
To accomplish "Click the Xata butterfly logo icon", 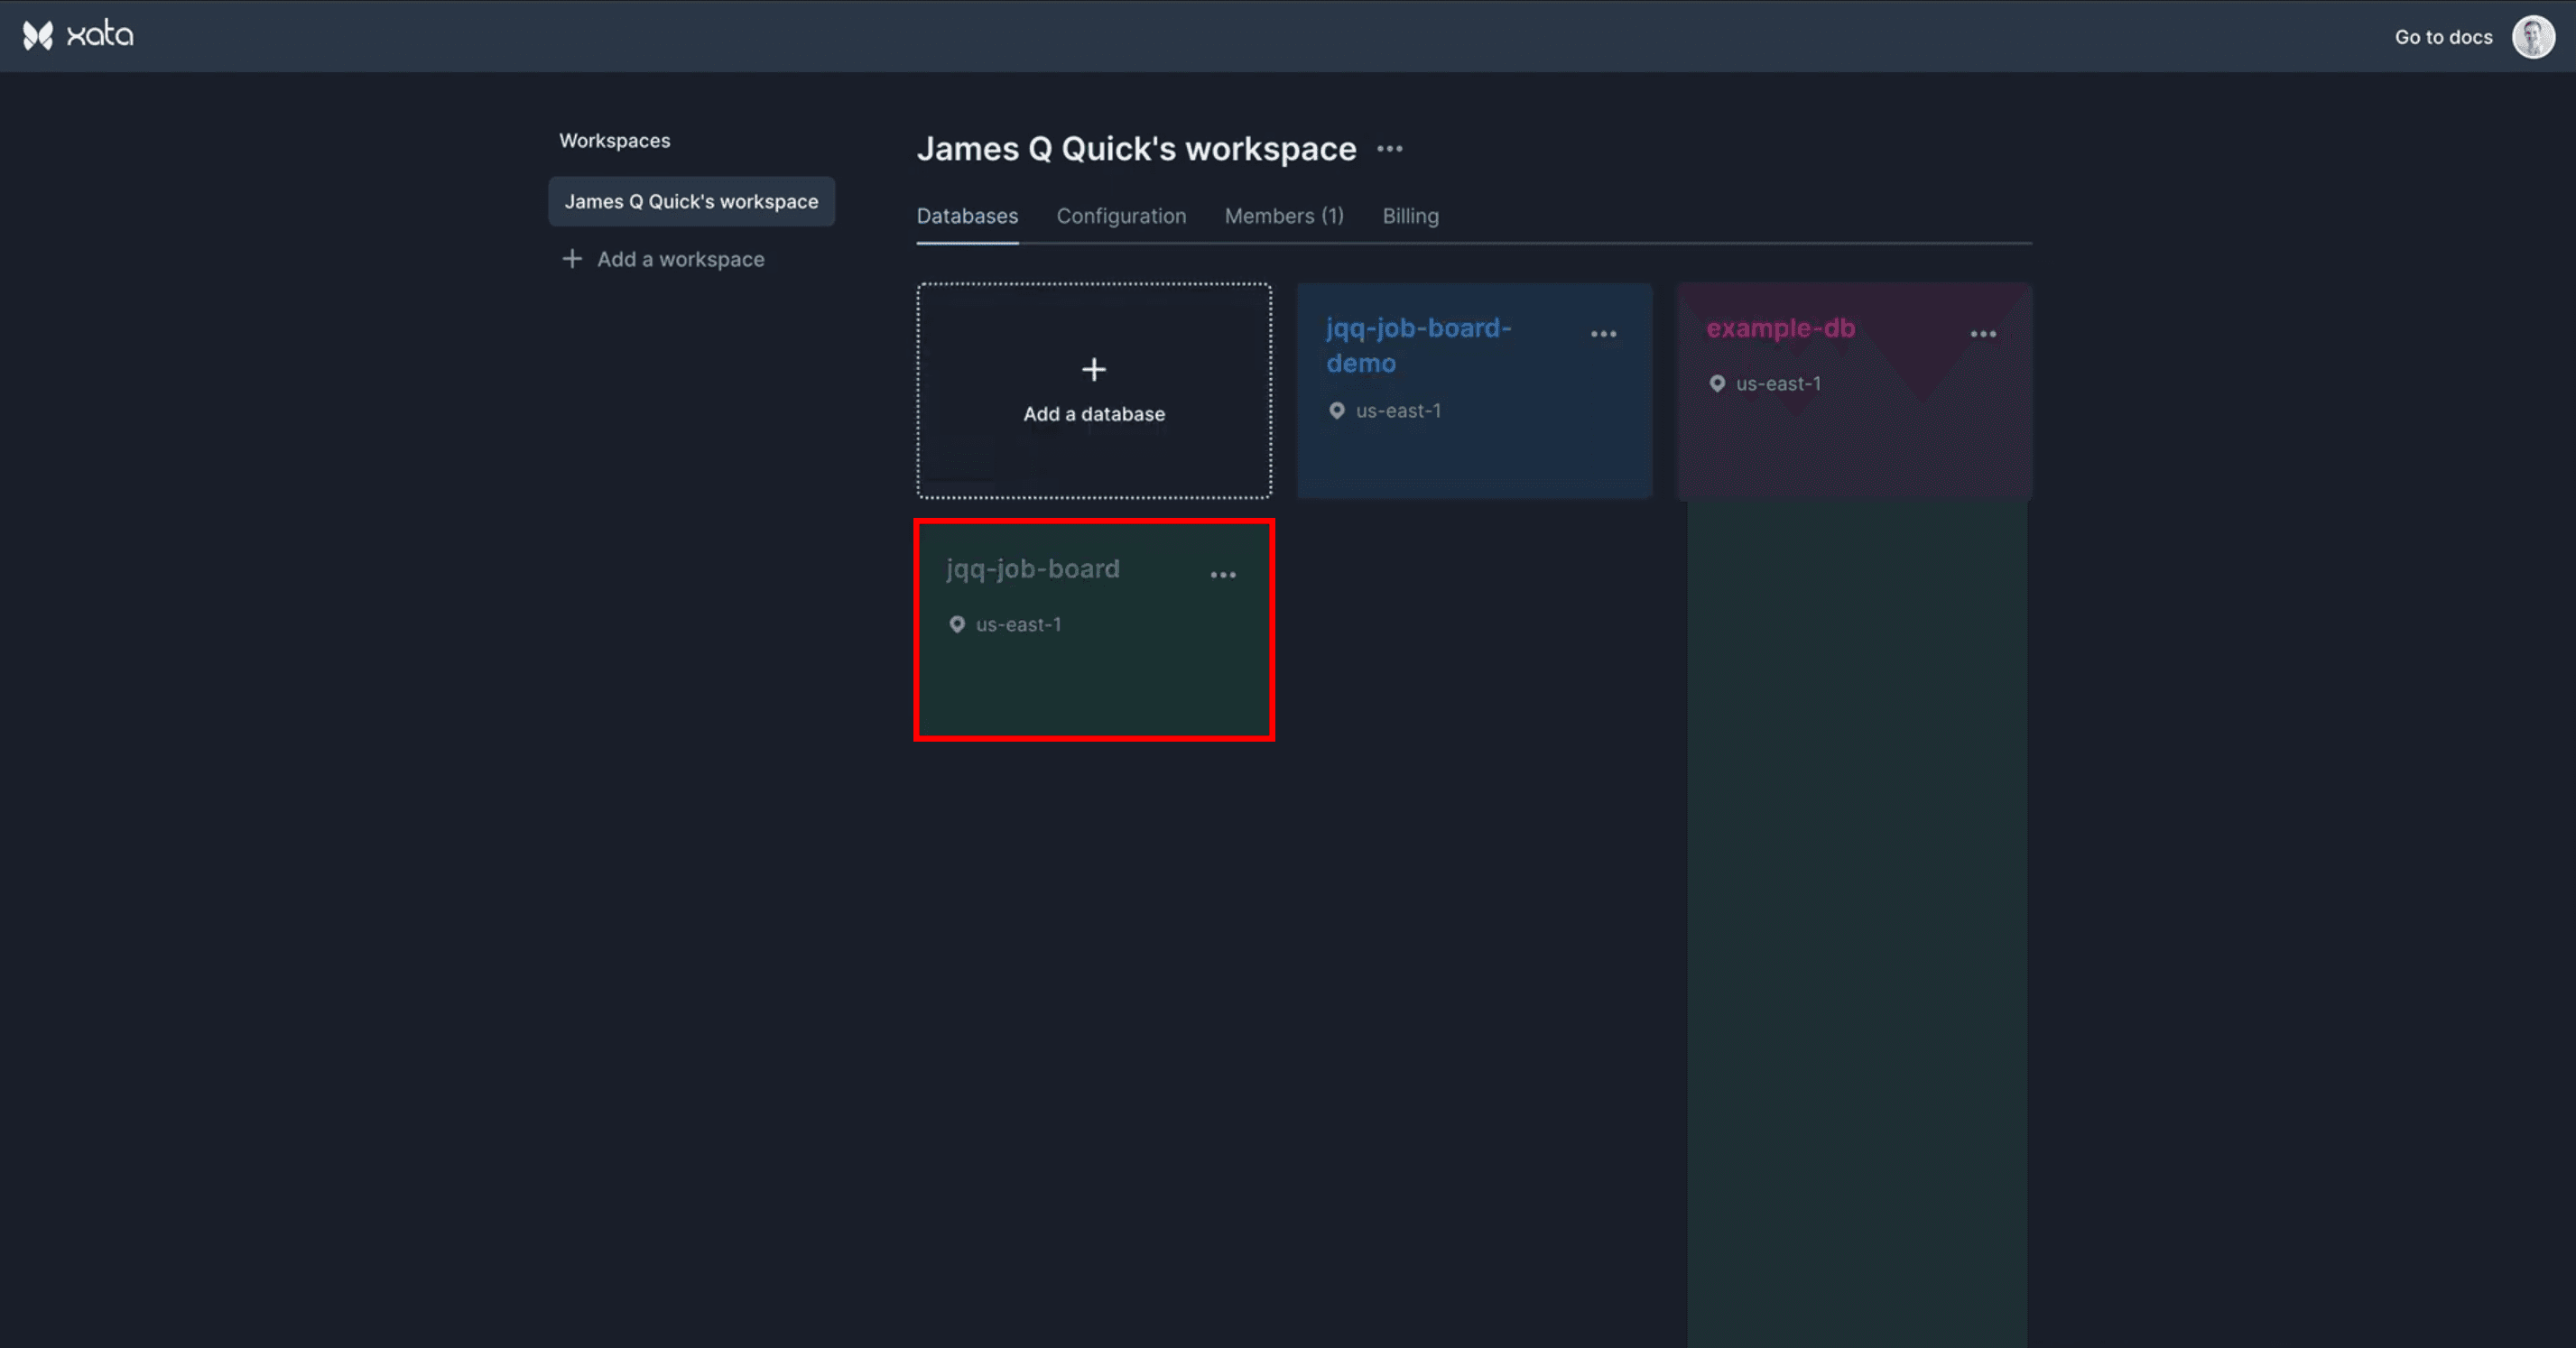I will pos(38,36).
